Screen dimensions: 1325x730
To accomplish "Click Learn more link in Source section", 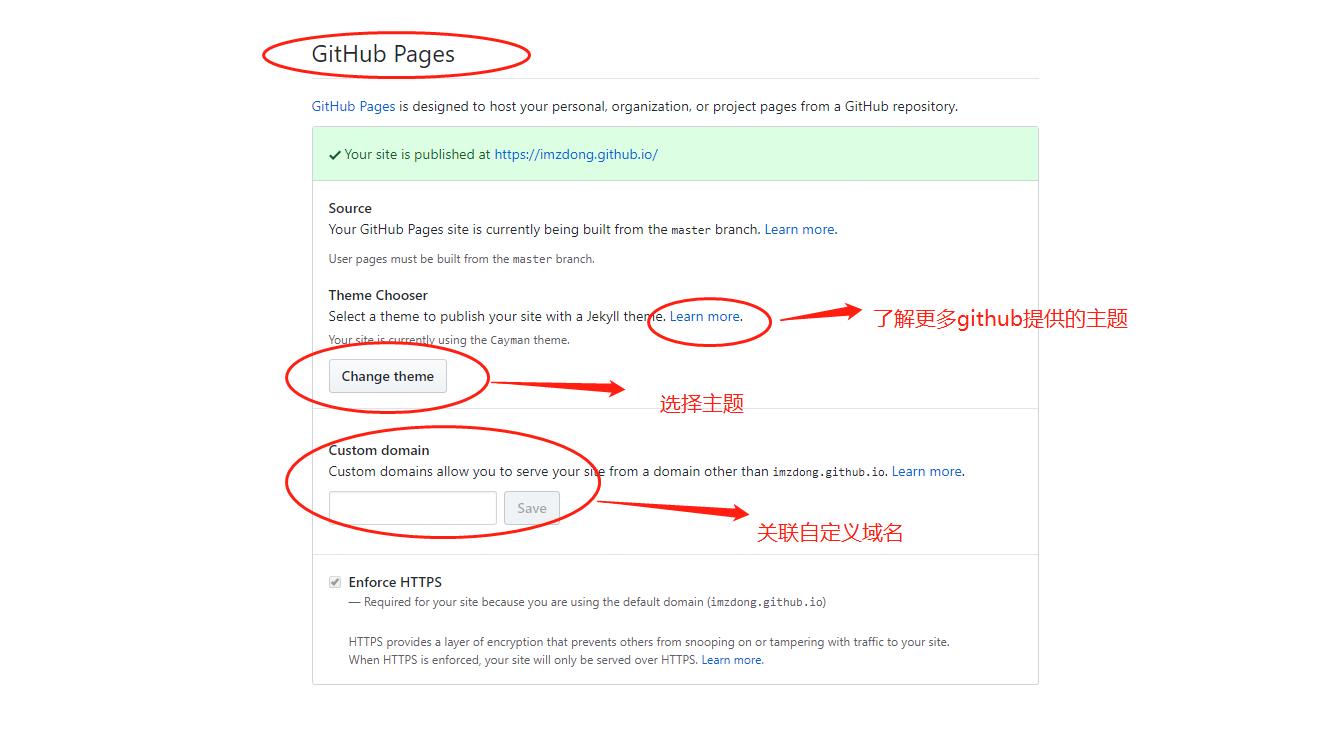I will 800,229.
